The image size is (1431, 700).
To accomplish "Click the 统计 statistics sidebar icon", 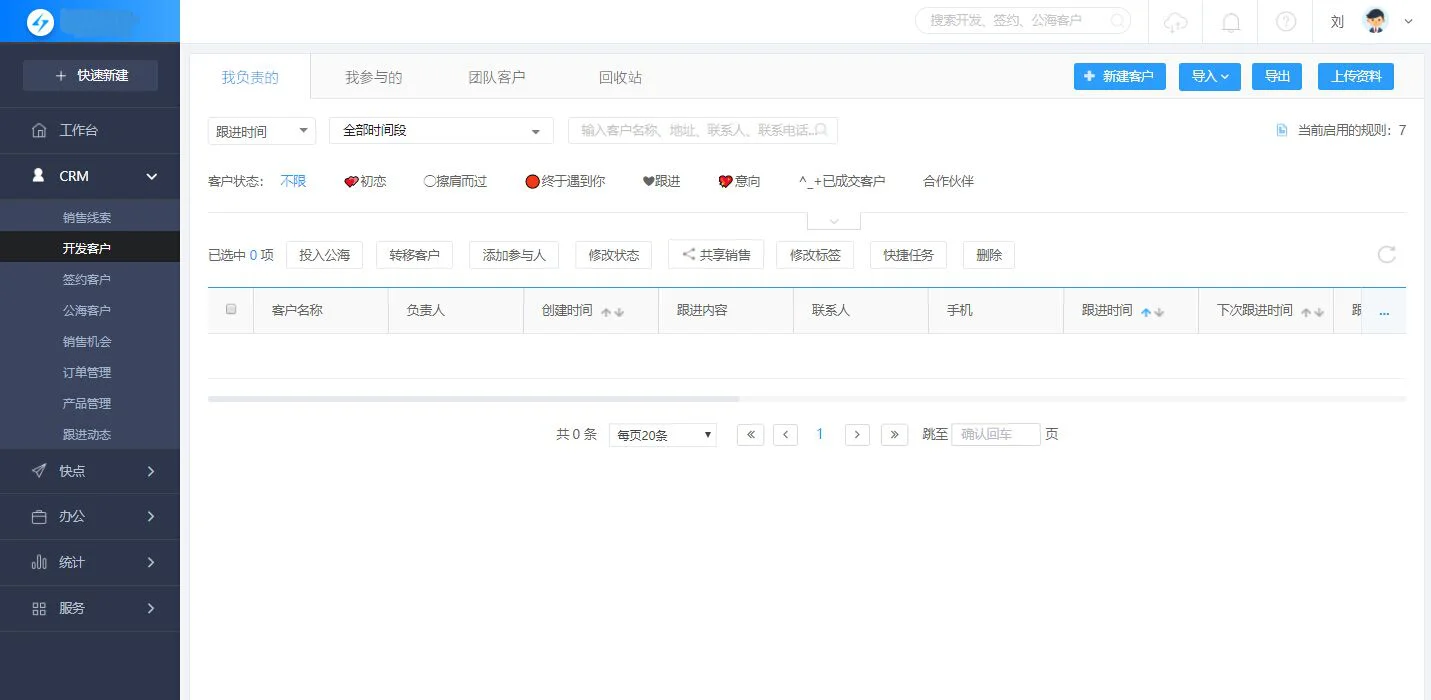I will pos(38,562).
